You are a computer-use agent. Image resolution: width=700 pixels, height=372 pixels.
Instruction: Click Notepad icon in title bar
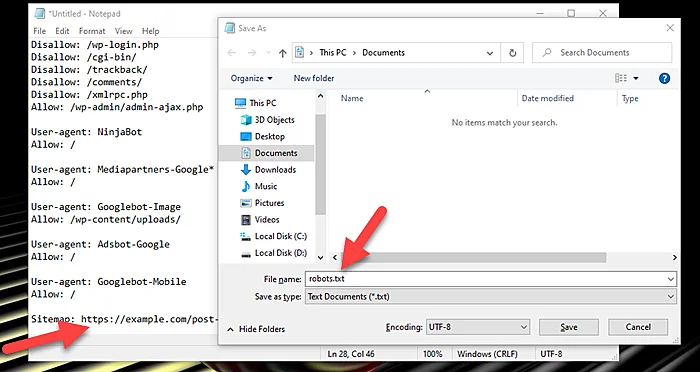40,13
